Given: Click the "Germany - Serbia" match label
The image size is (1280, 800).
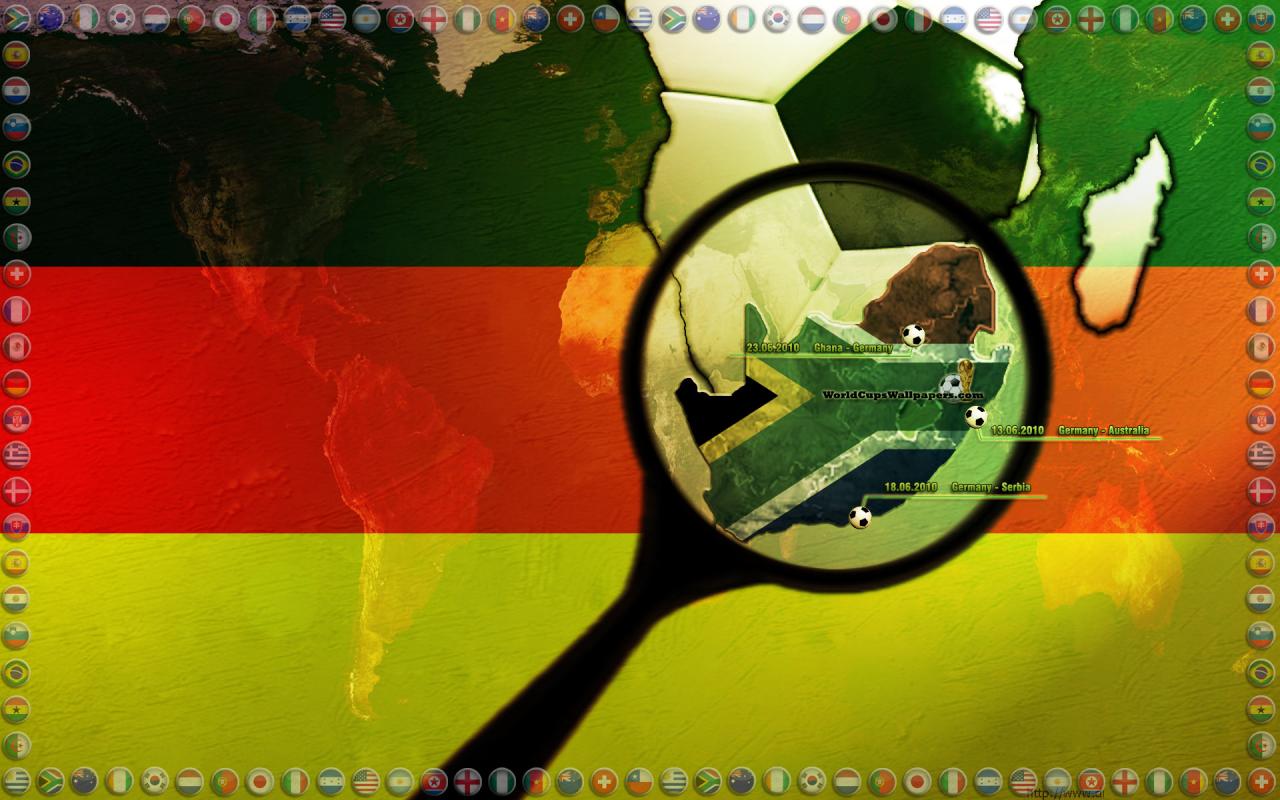Looking at the screenshot, I should (x=990, y=488).
